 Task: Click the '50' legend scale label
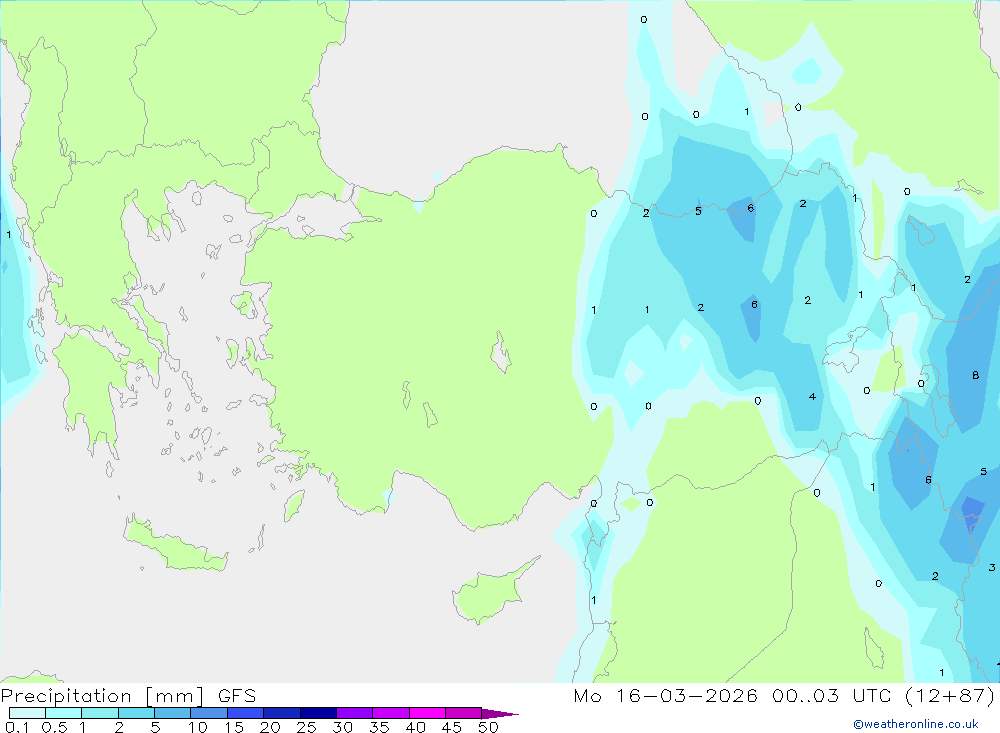tap(489, 727)
